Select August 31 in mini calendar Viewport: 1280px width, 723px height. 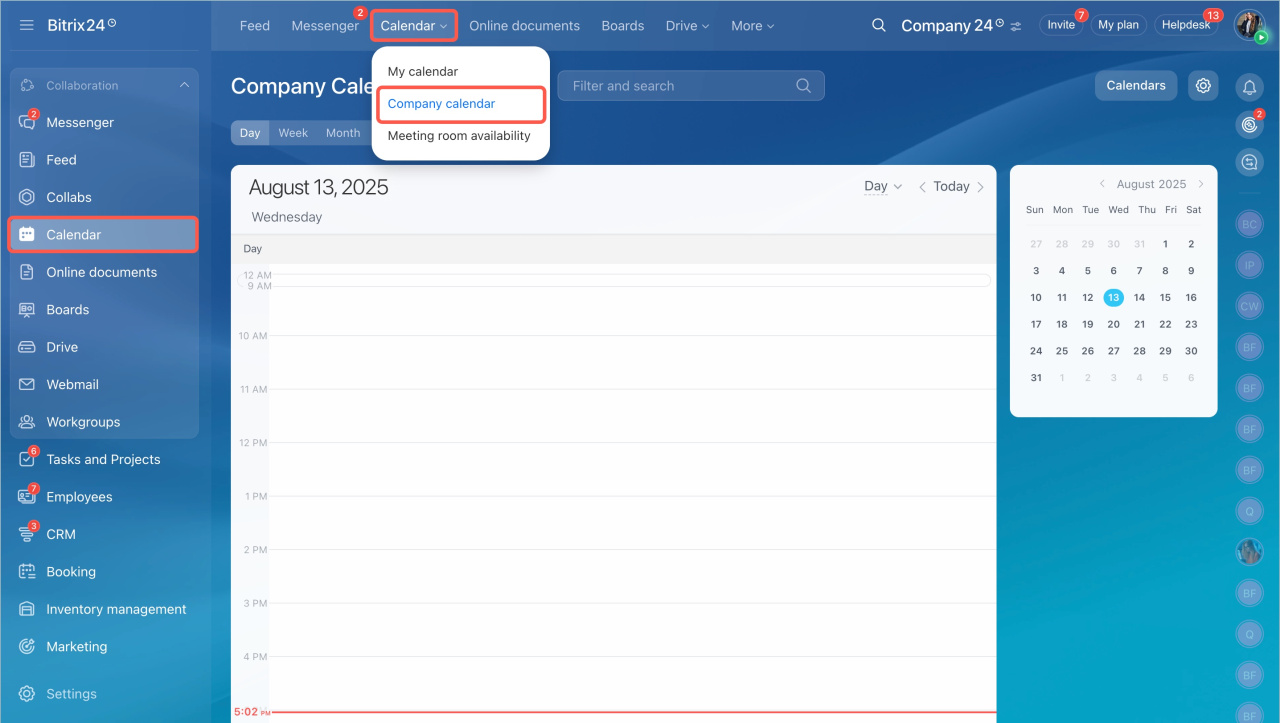tap(1036, 378)
